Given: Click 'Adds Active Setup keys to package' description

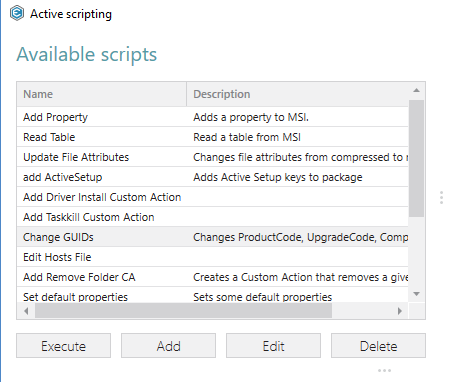Looking at the screenshot, I should pyautogui.click(x=278, y=177).
